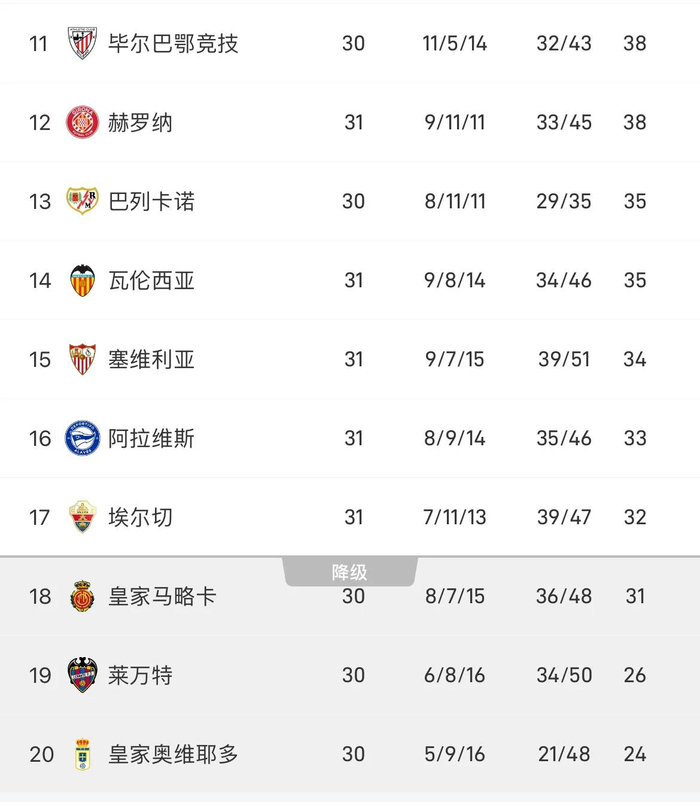Select the 塞维利亚 team name
Image resolution: width=700 pixels, height=802 pixels.
[151, 360]
